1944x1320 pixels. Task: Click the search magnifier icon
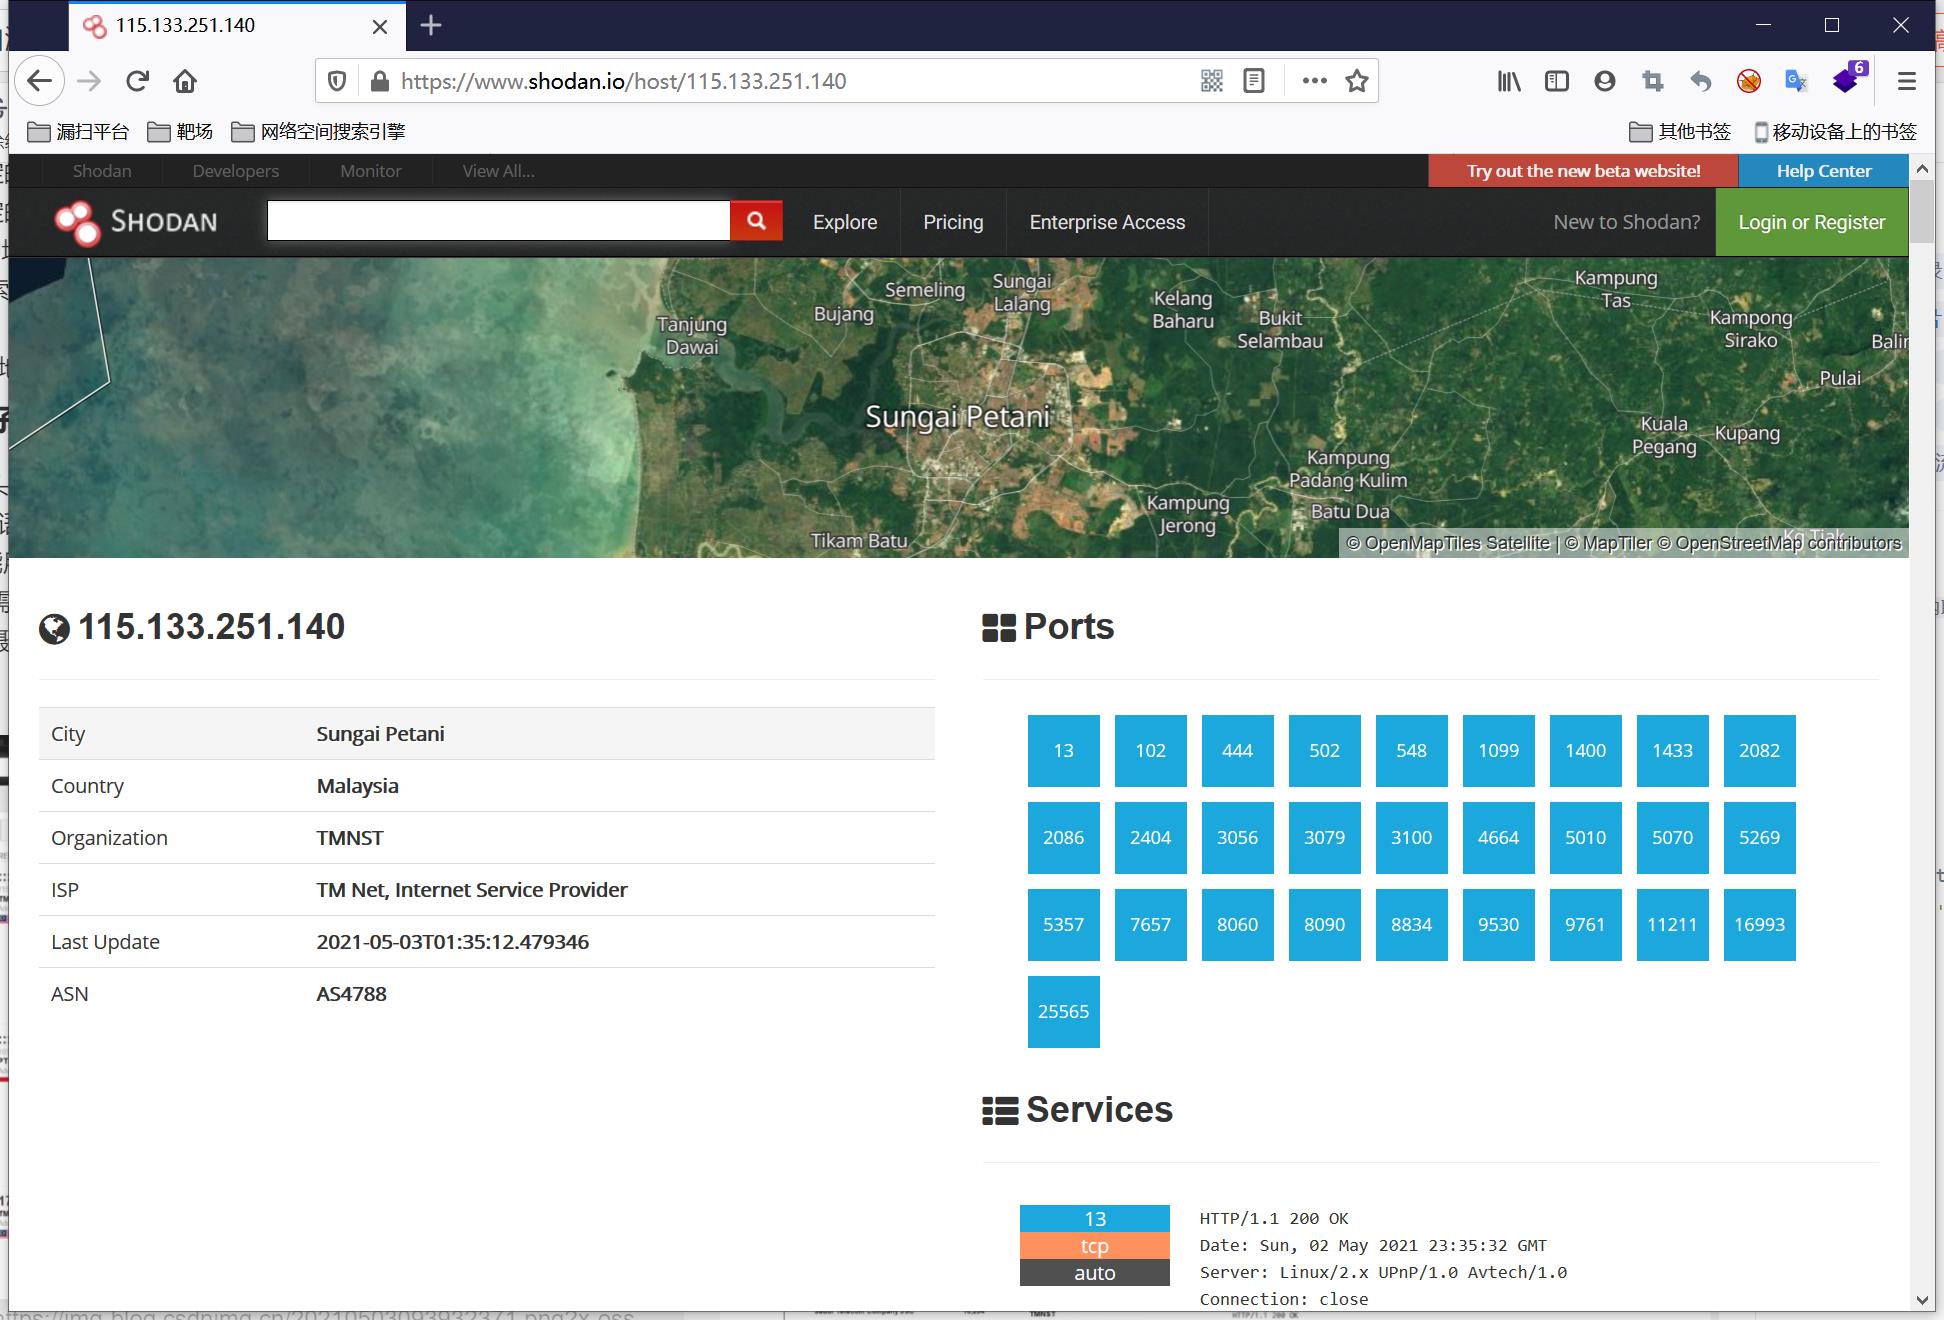coord(758,222)
